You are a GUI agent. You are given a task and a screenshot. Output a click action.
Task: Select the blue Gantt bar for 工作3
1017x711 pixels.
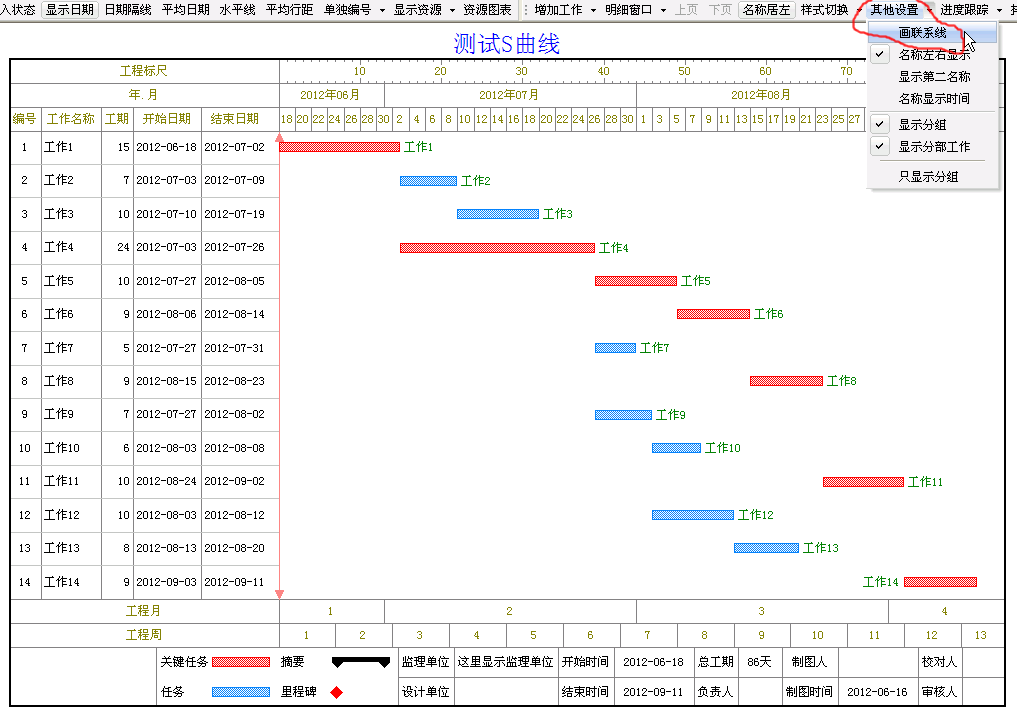[497, 214]
